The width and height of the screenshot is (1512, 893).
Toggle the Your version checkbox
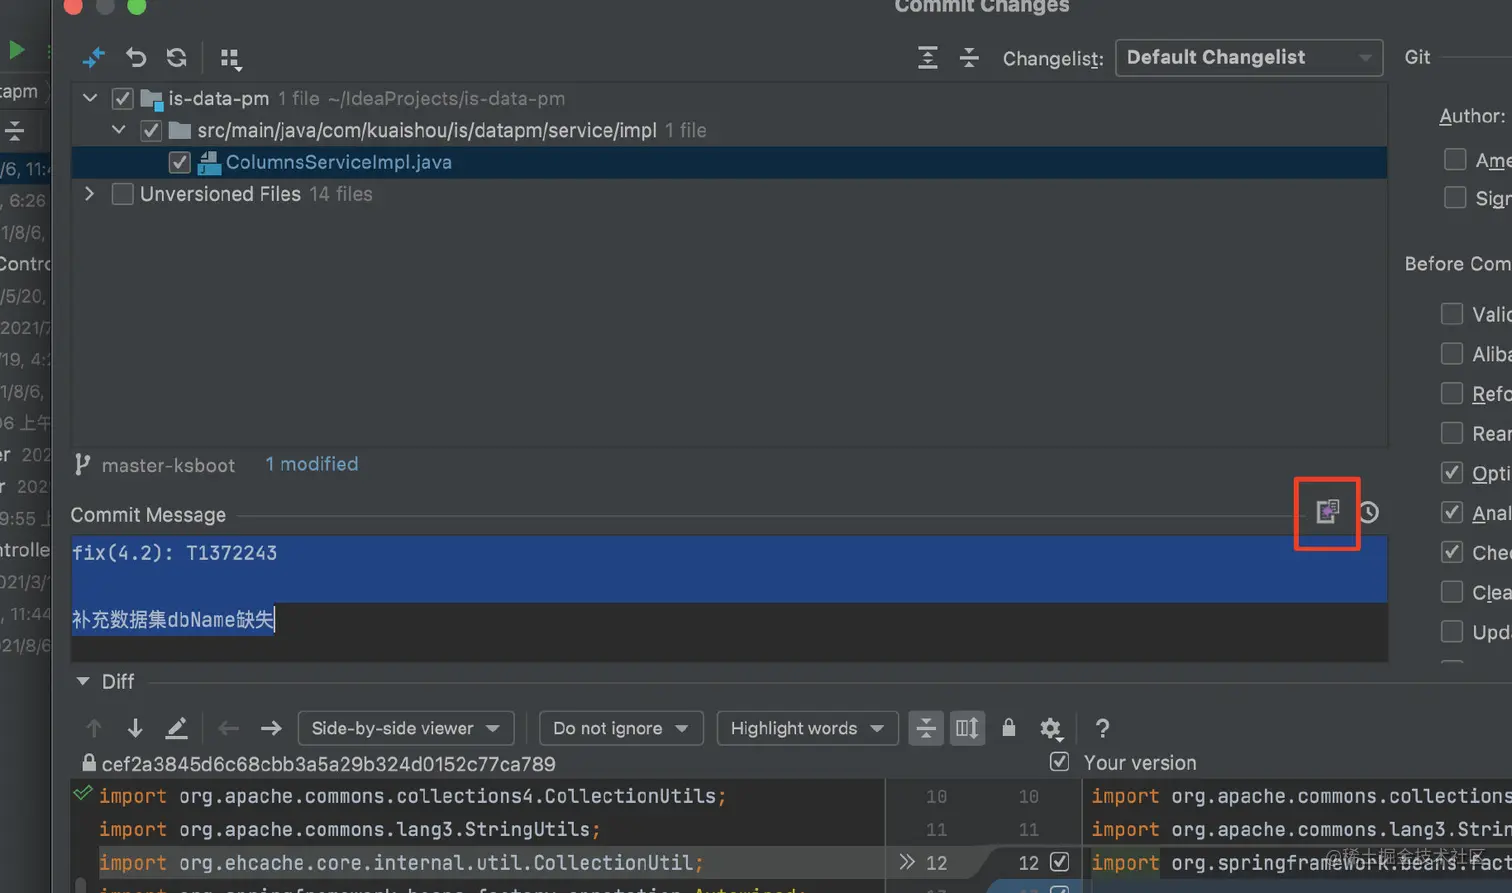[1059, 762]
